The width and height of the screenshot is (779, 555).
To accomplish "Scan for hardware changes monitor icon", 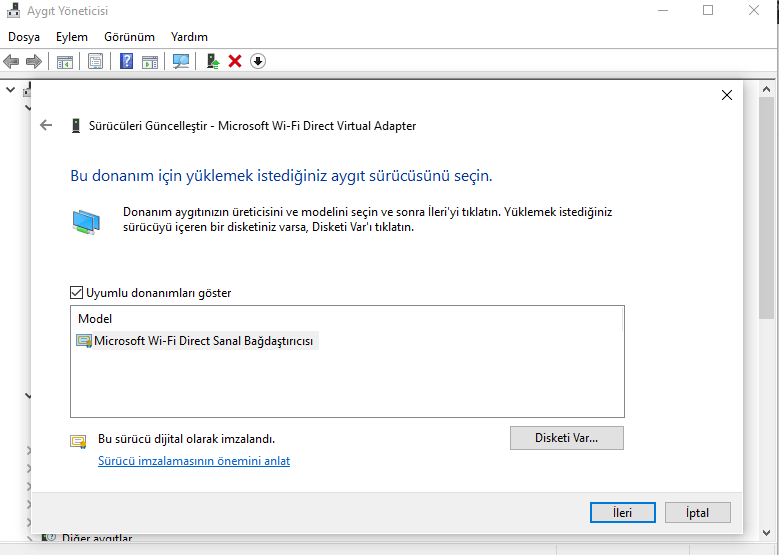I will tap(181, 62).
